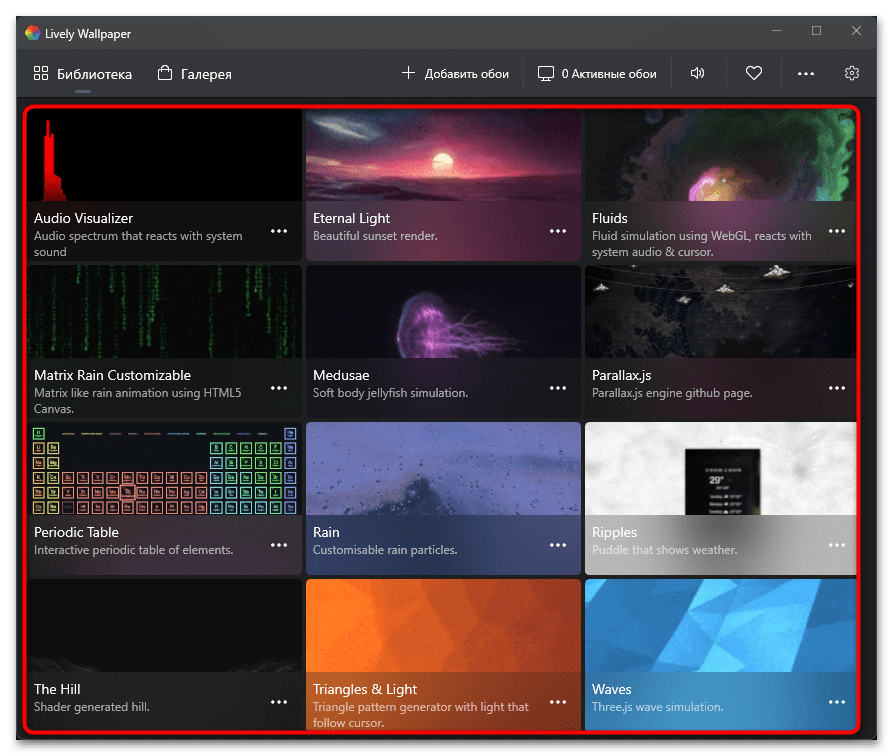Select the Fluids wallpaper thumbnail
Image resolution: width=893 pixels, height=756 pixels.
point(720,155)
